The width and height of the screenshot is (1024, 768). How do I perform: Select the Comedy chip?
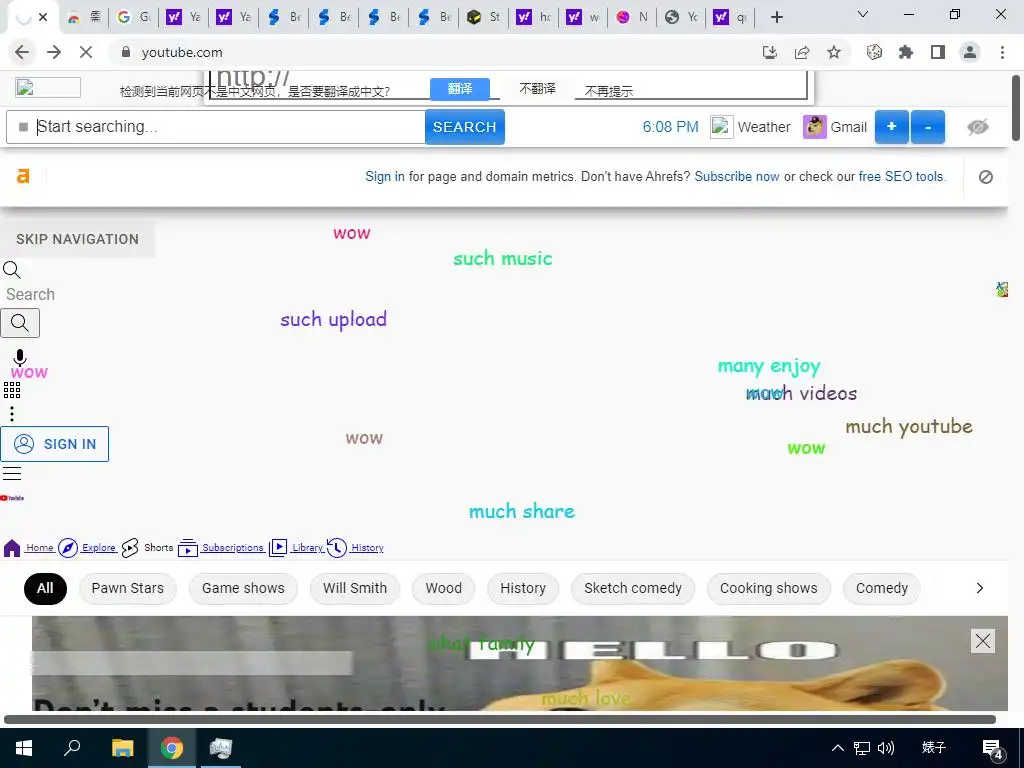[882, 588]
